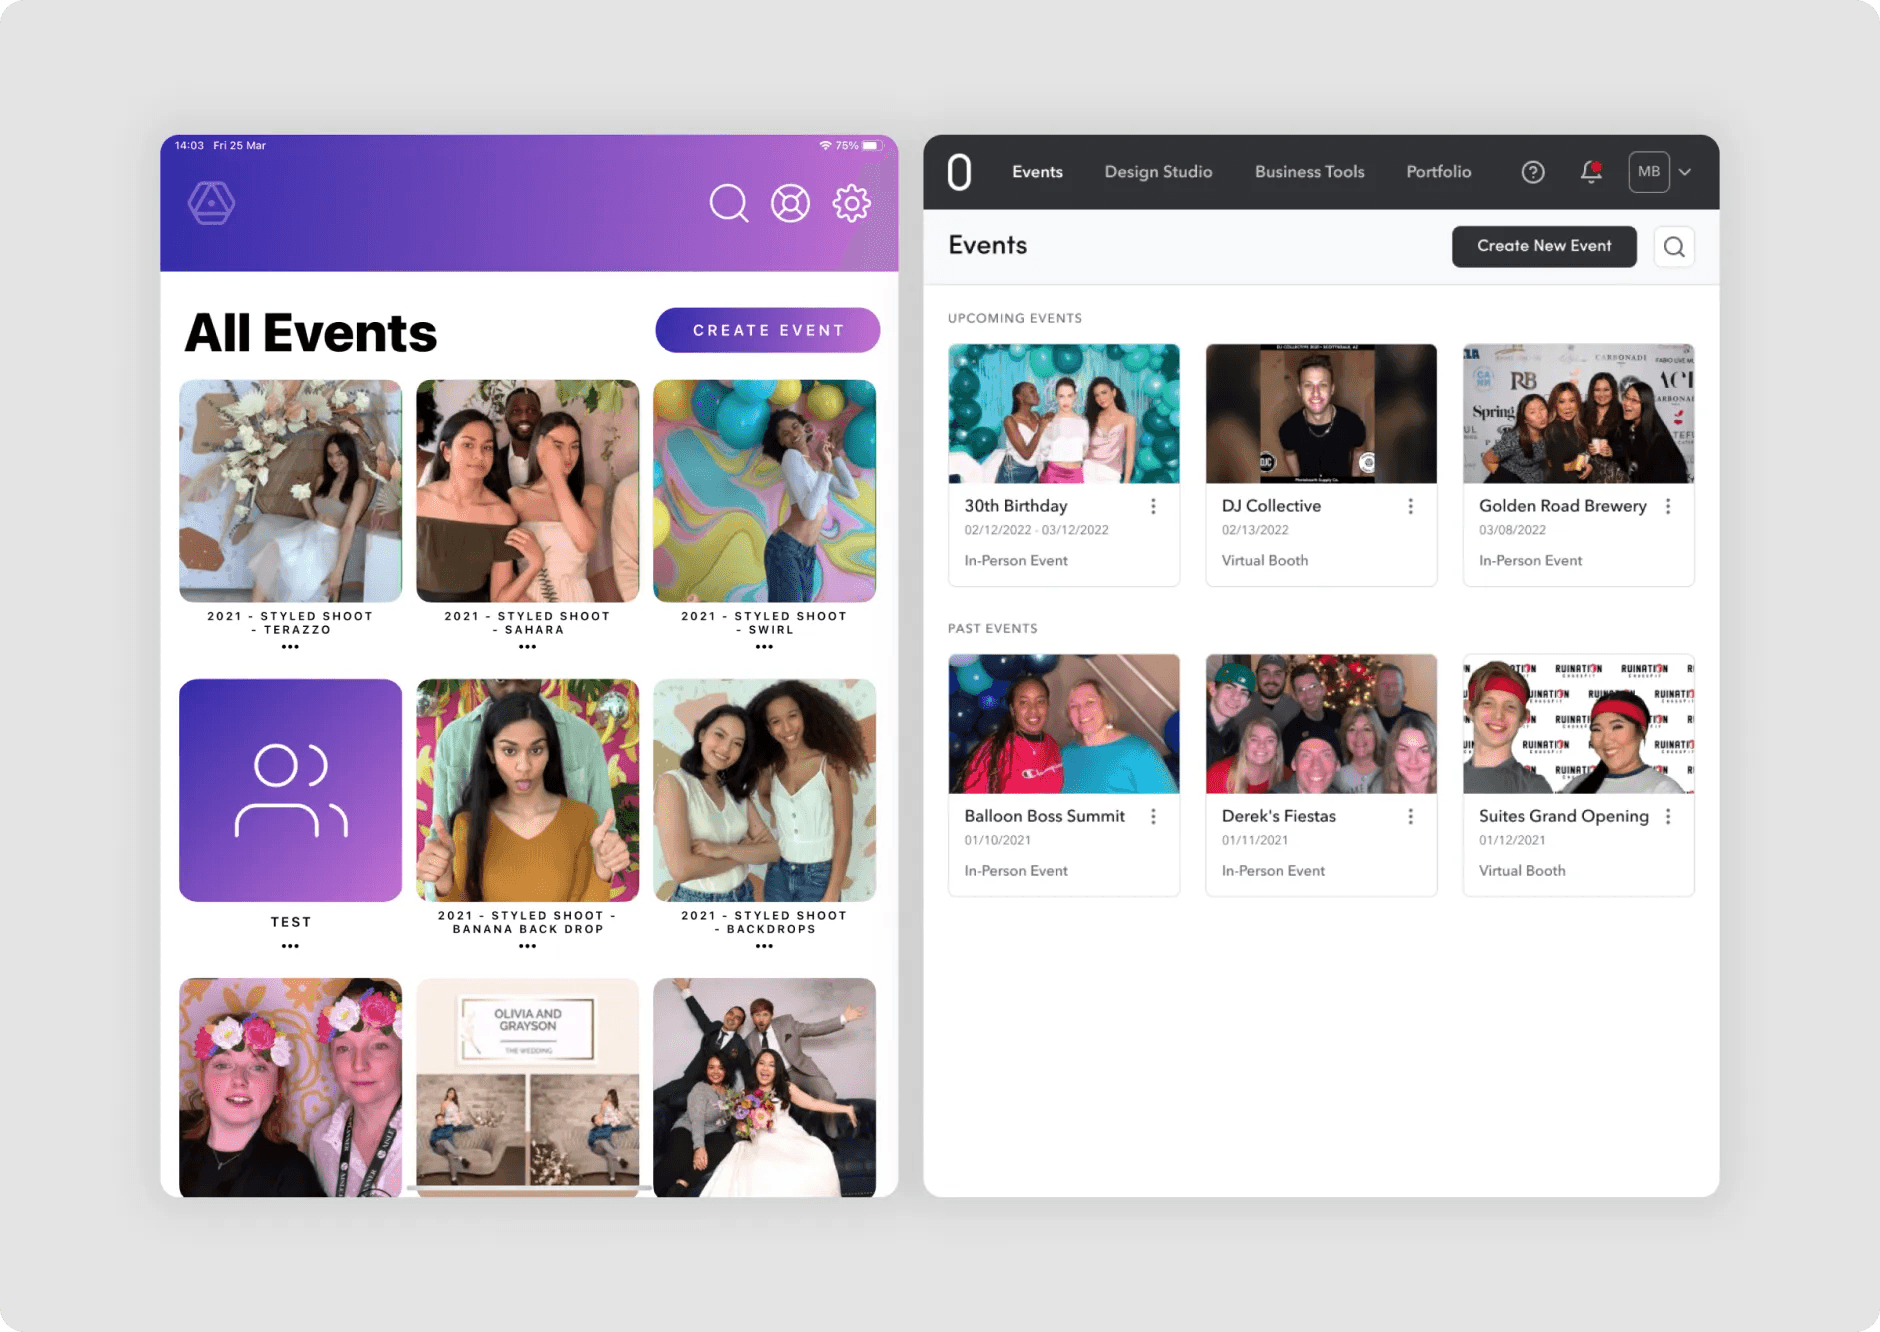Open search in the All Events app
The width and height of the screenshot is (1880, 1332).
click(x=729, y=203)
